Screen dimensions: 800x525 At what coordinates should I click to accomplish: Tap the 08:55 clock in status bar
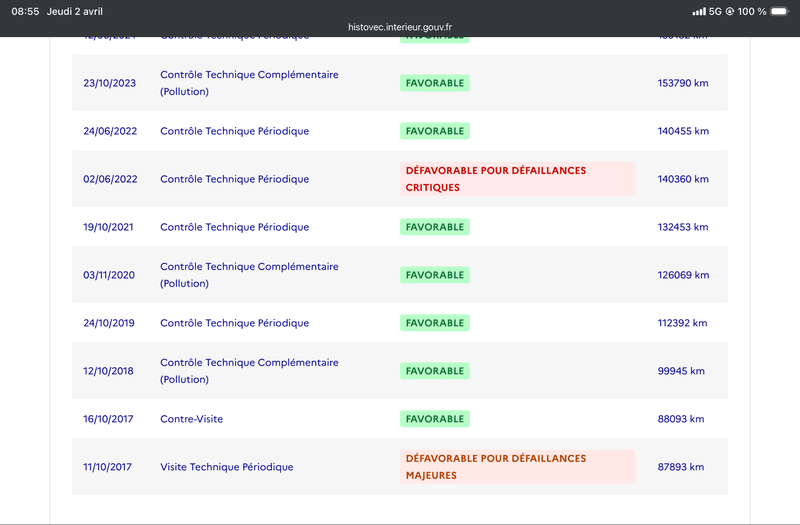coord(25,11)
